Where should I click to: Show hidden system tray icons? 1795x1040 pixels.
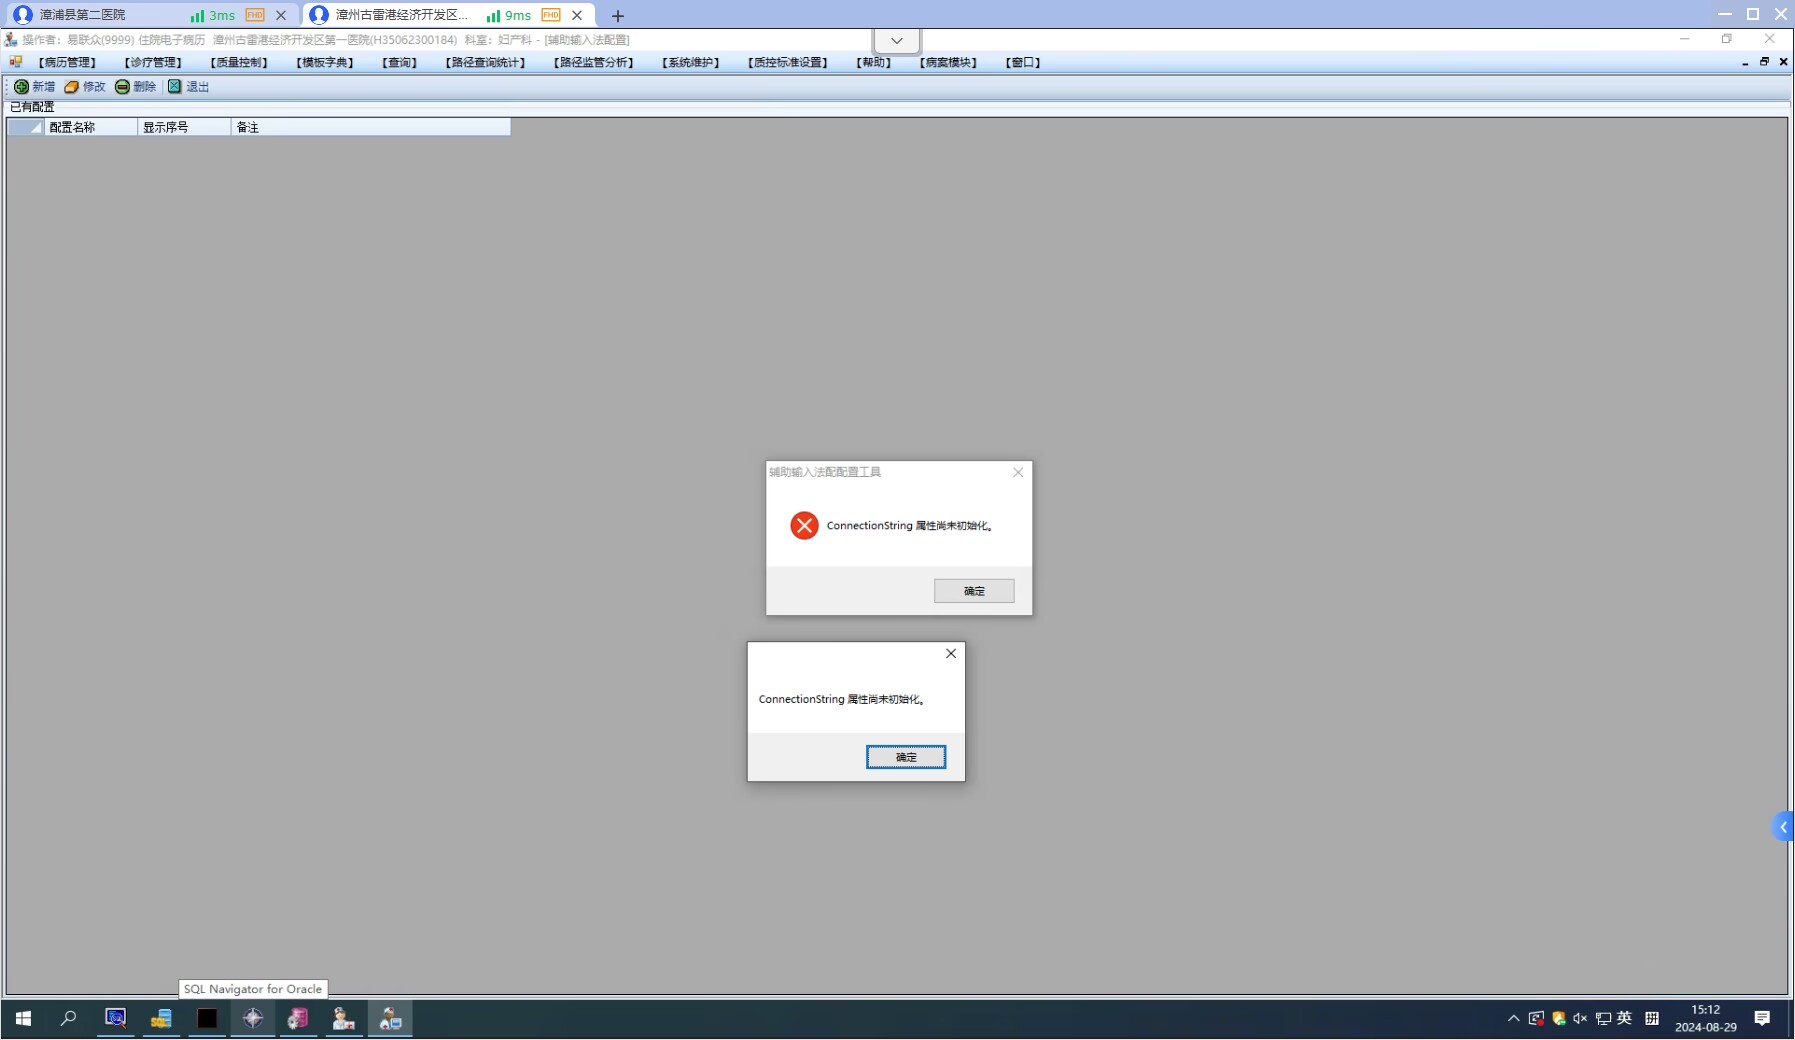(1513, 1018)
